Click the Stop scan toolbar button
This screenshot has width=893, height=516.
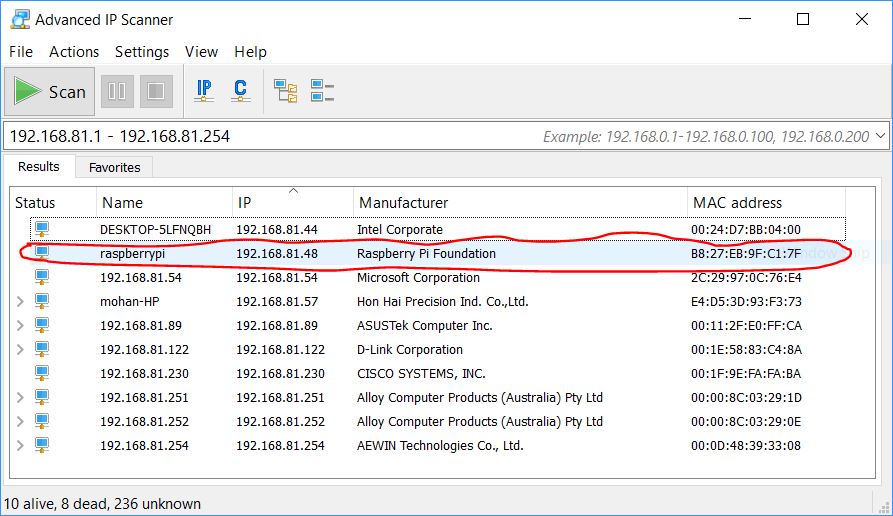point(156,91)
